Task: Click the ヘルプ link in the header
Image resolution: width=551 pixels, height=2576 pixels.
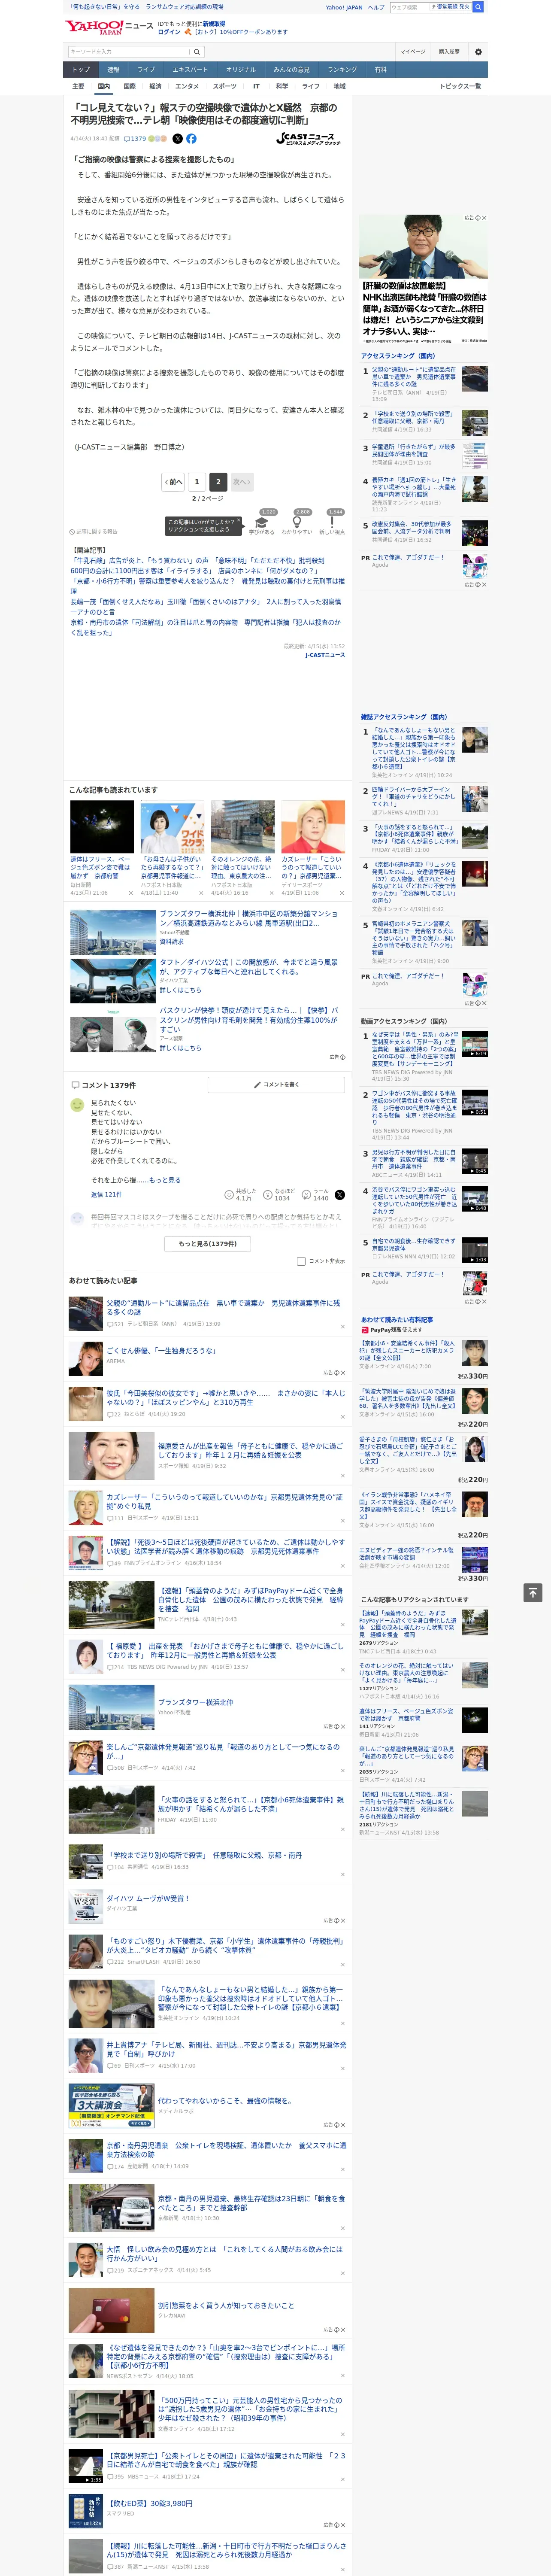Action: [376, 7]
